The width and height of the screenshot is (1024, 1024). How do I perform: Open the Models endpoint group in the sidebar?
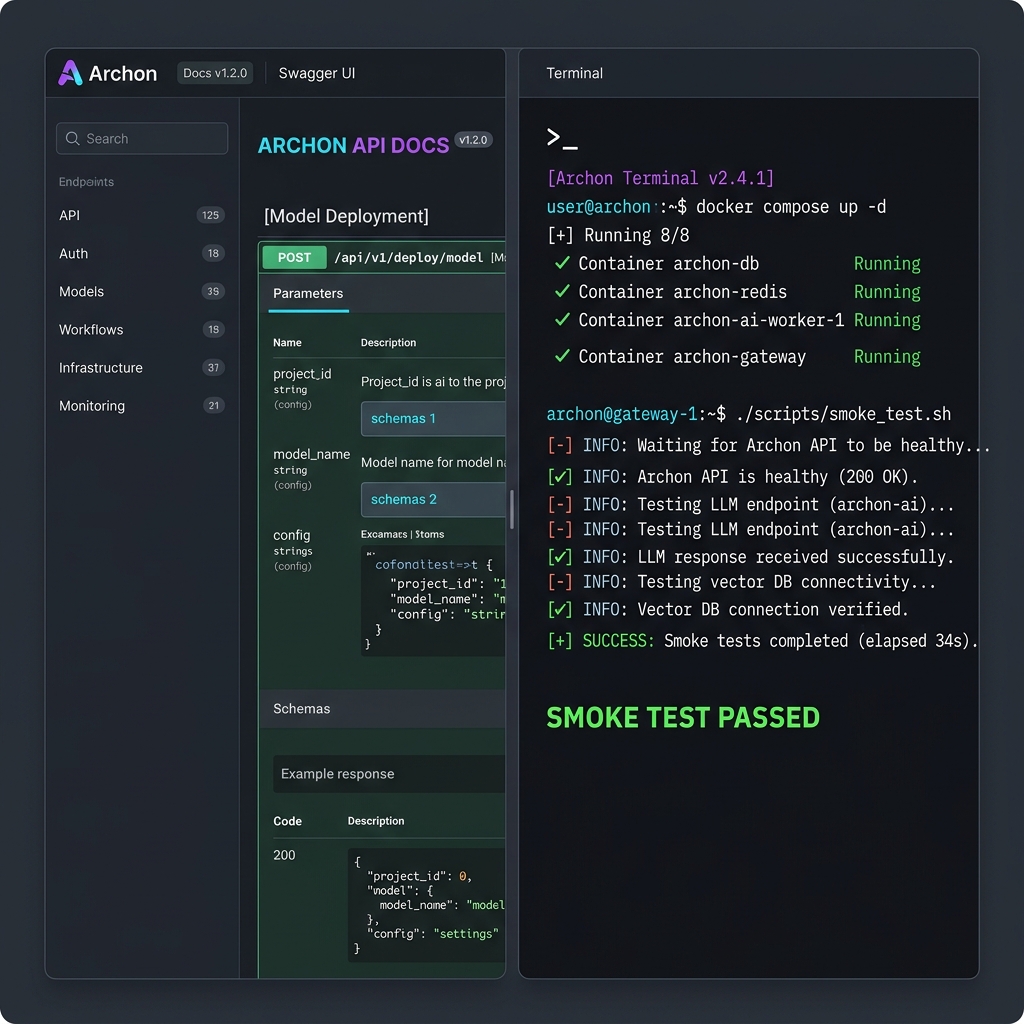tap(81, 291)
